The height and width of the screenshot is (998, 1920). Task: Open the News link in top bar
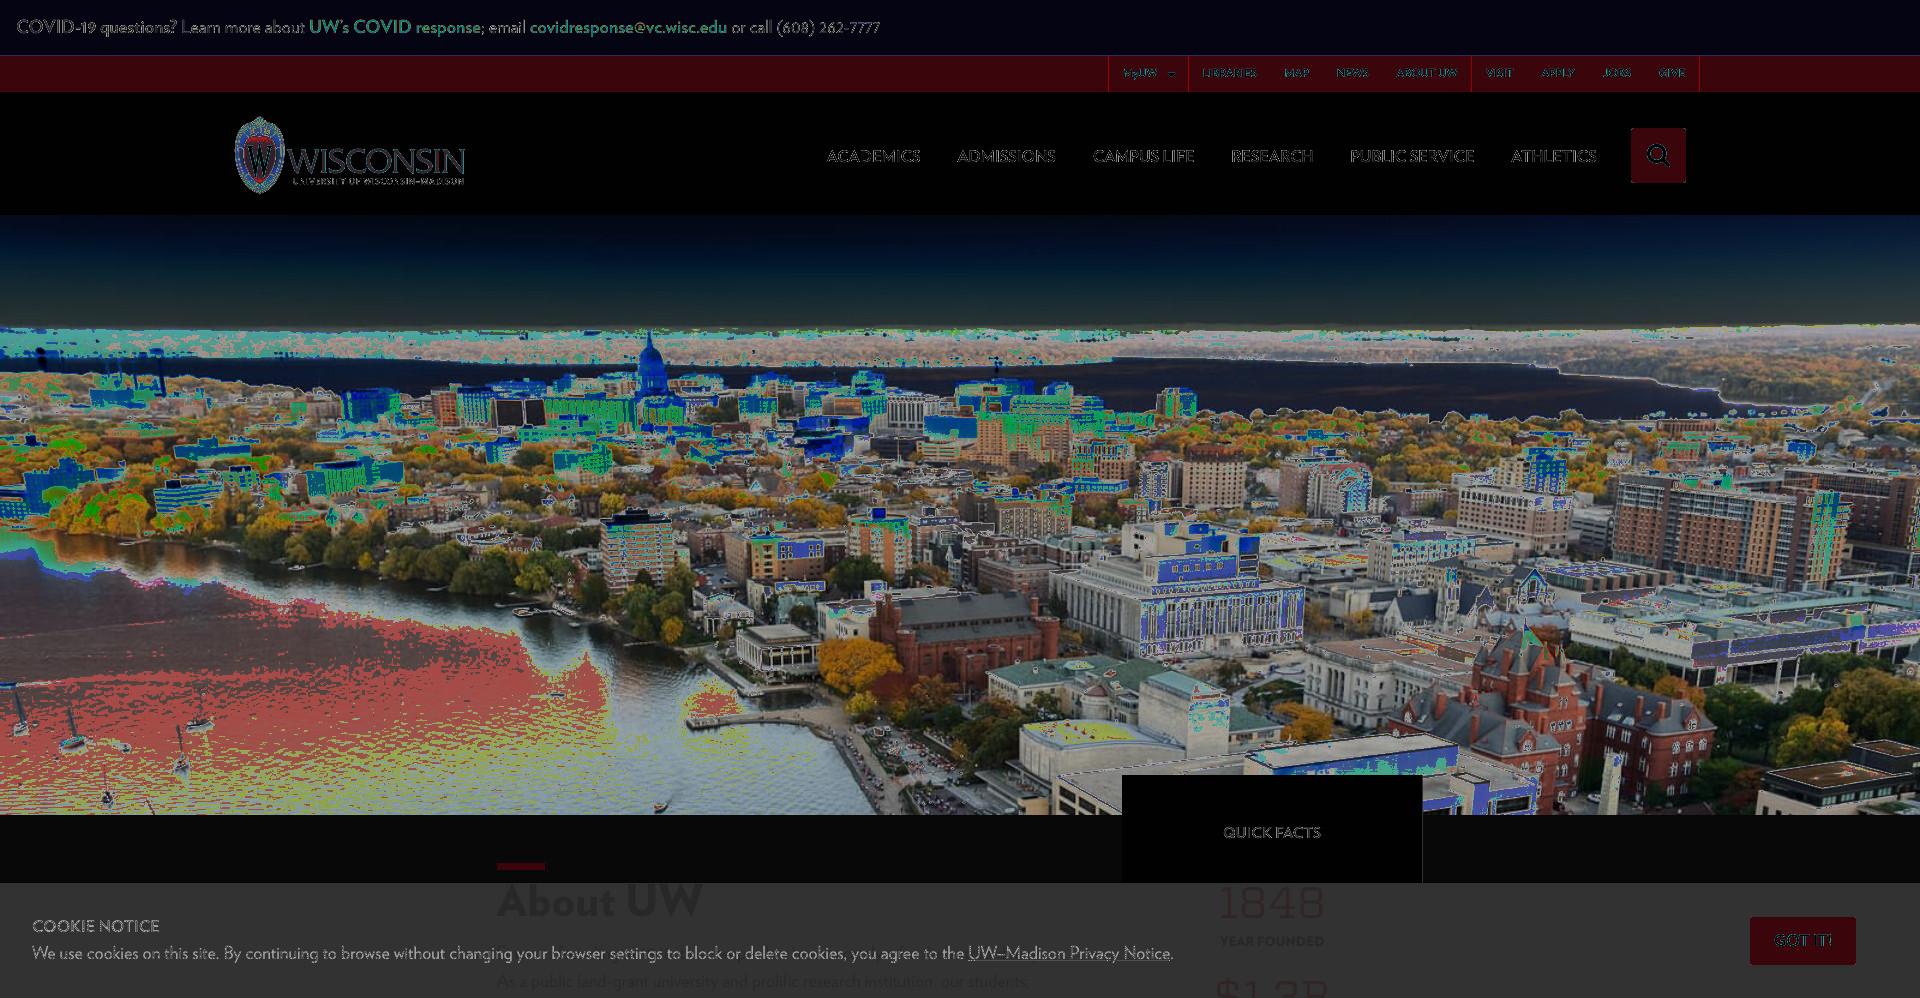pyautogui.click(x=1352, y=73)
